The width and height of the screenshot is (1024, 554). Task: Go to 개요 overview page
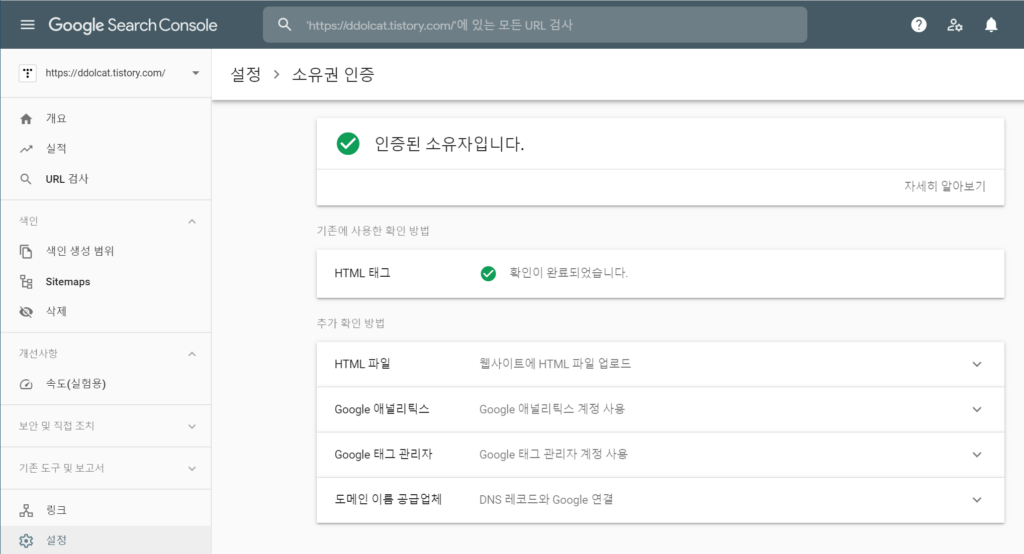[x=56, y=119]
